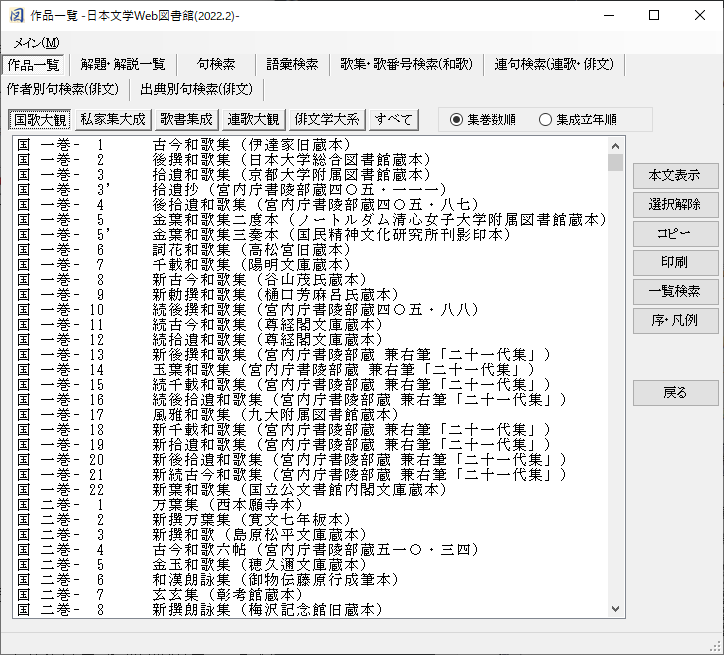
Task: Select the 新拾遺和歌集 row
Action: 310,445
